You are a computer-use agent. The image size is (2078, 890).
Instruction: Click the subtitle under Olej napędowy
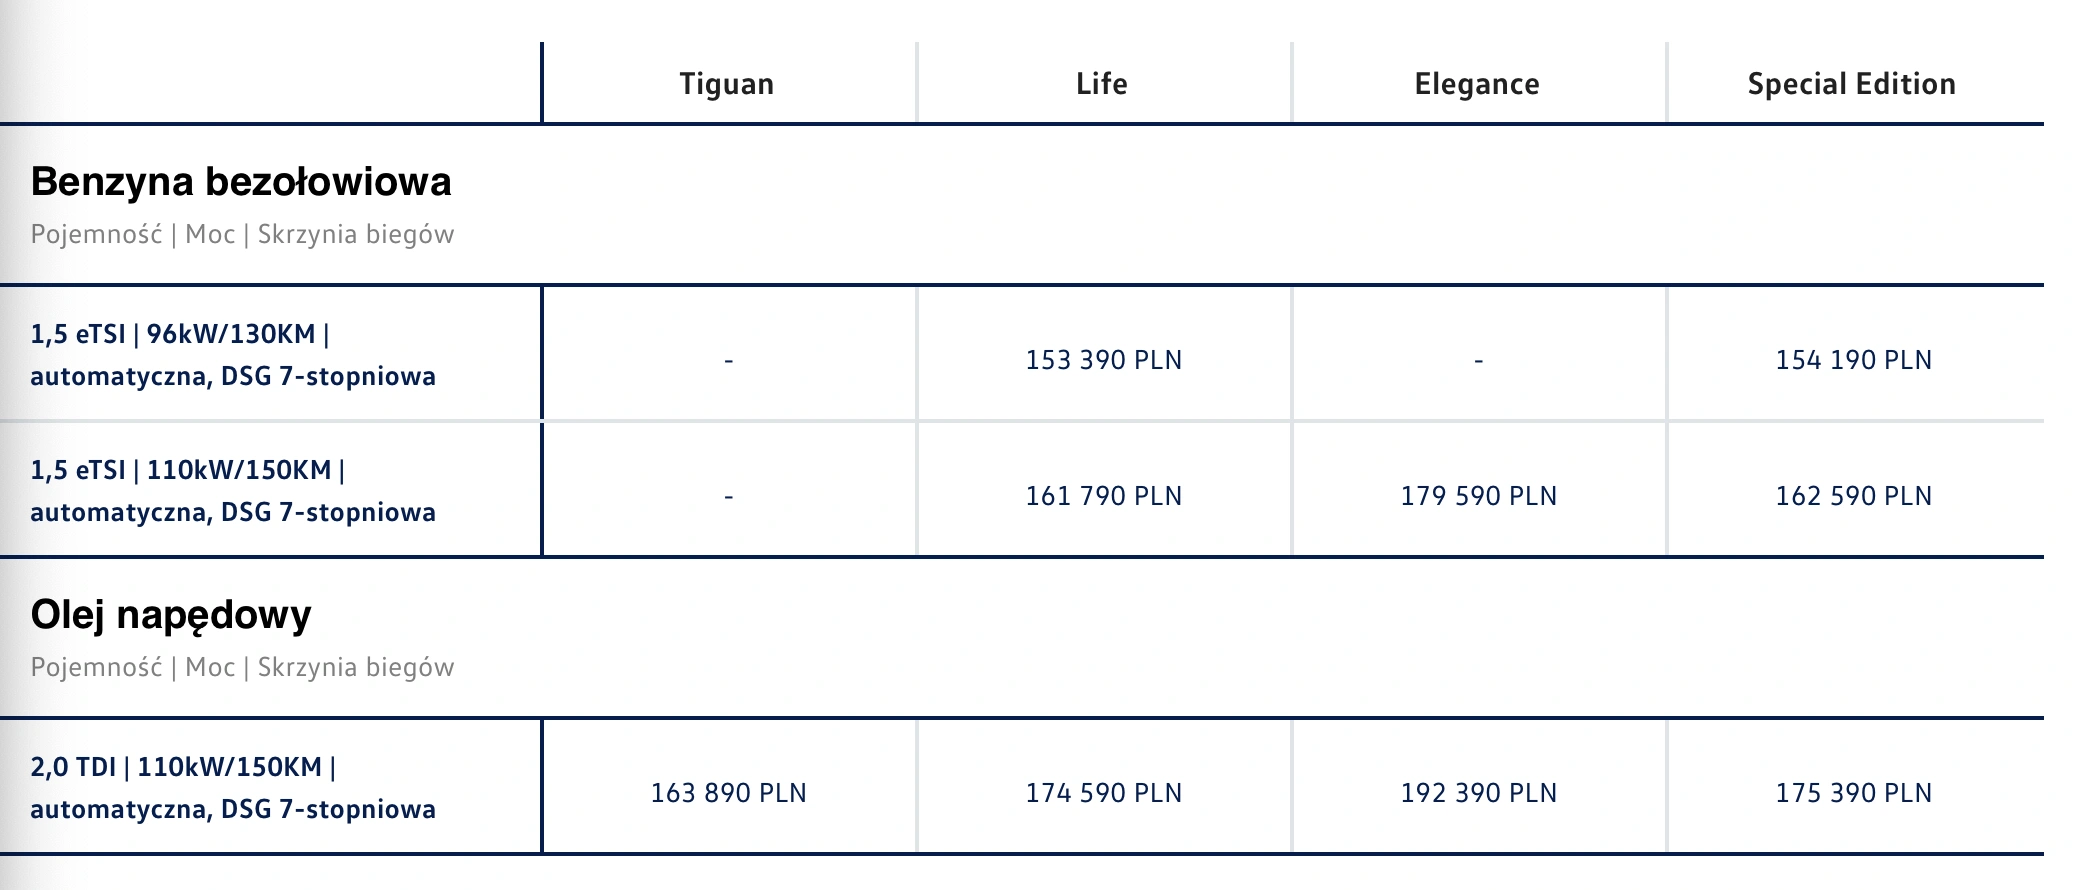pyautogui.click(x=242, y=668)
